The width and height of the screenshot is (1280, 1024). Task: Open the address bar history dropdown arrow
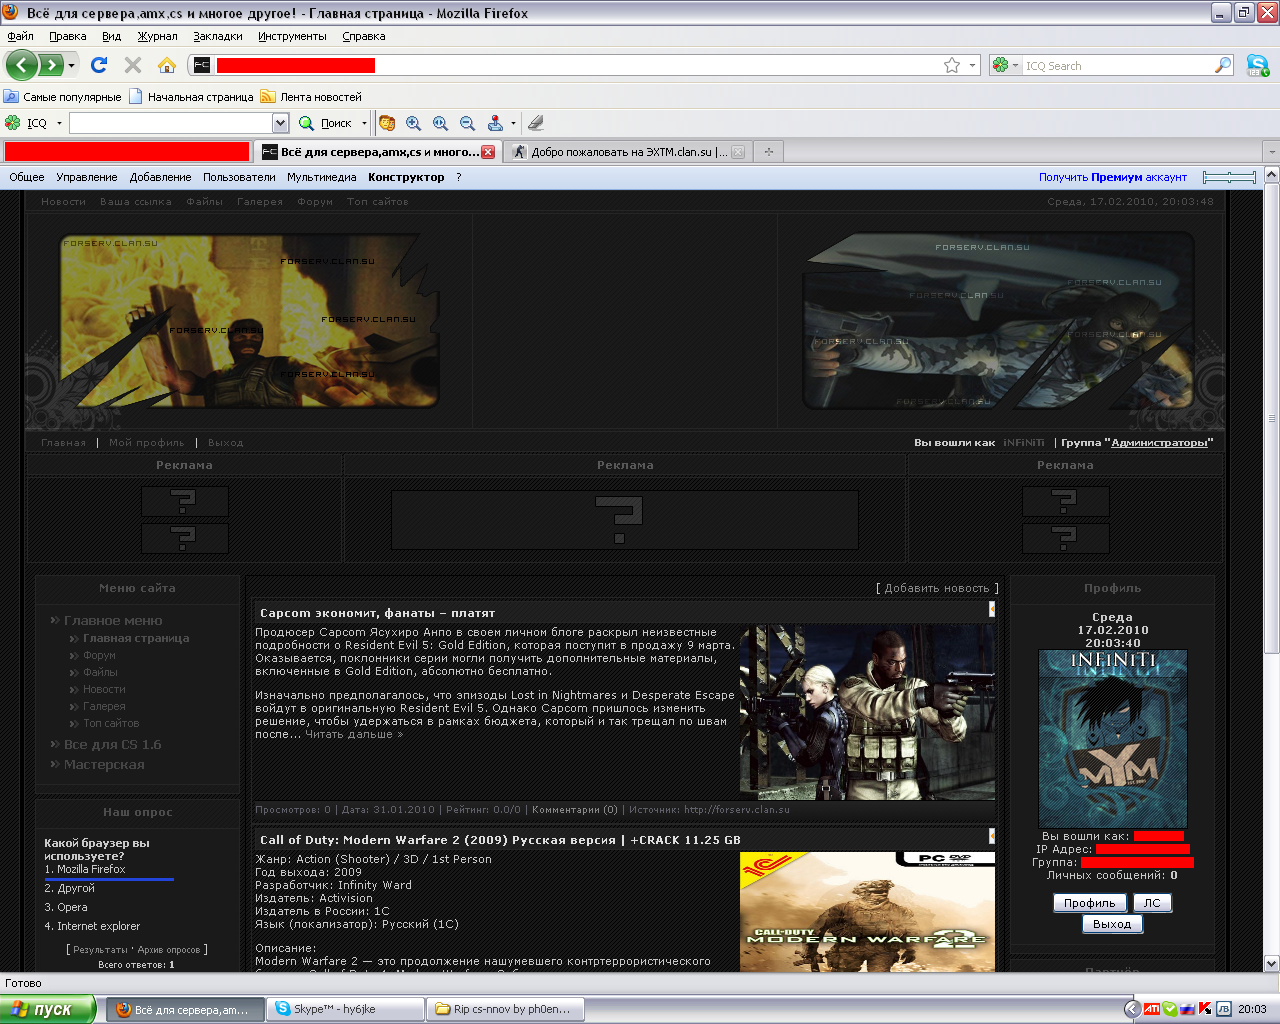[x=972, y=65]
